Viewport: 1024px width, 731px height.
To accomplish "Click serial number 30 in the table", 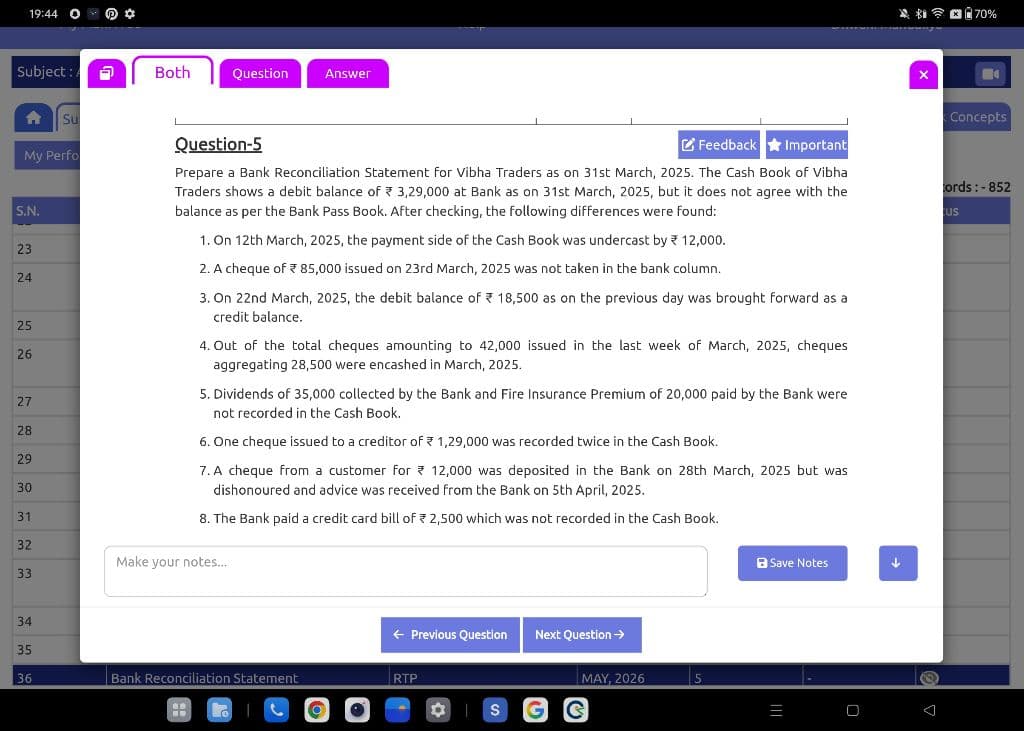I will coord(24,487).
